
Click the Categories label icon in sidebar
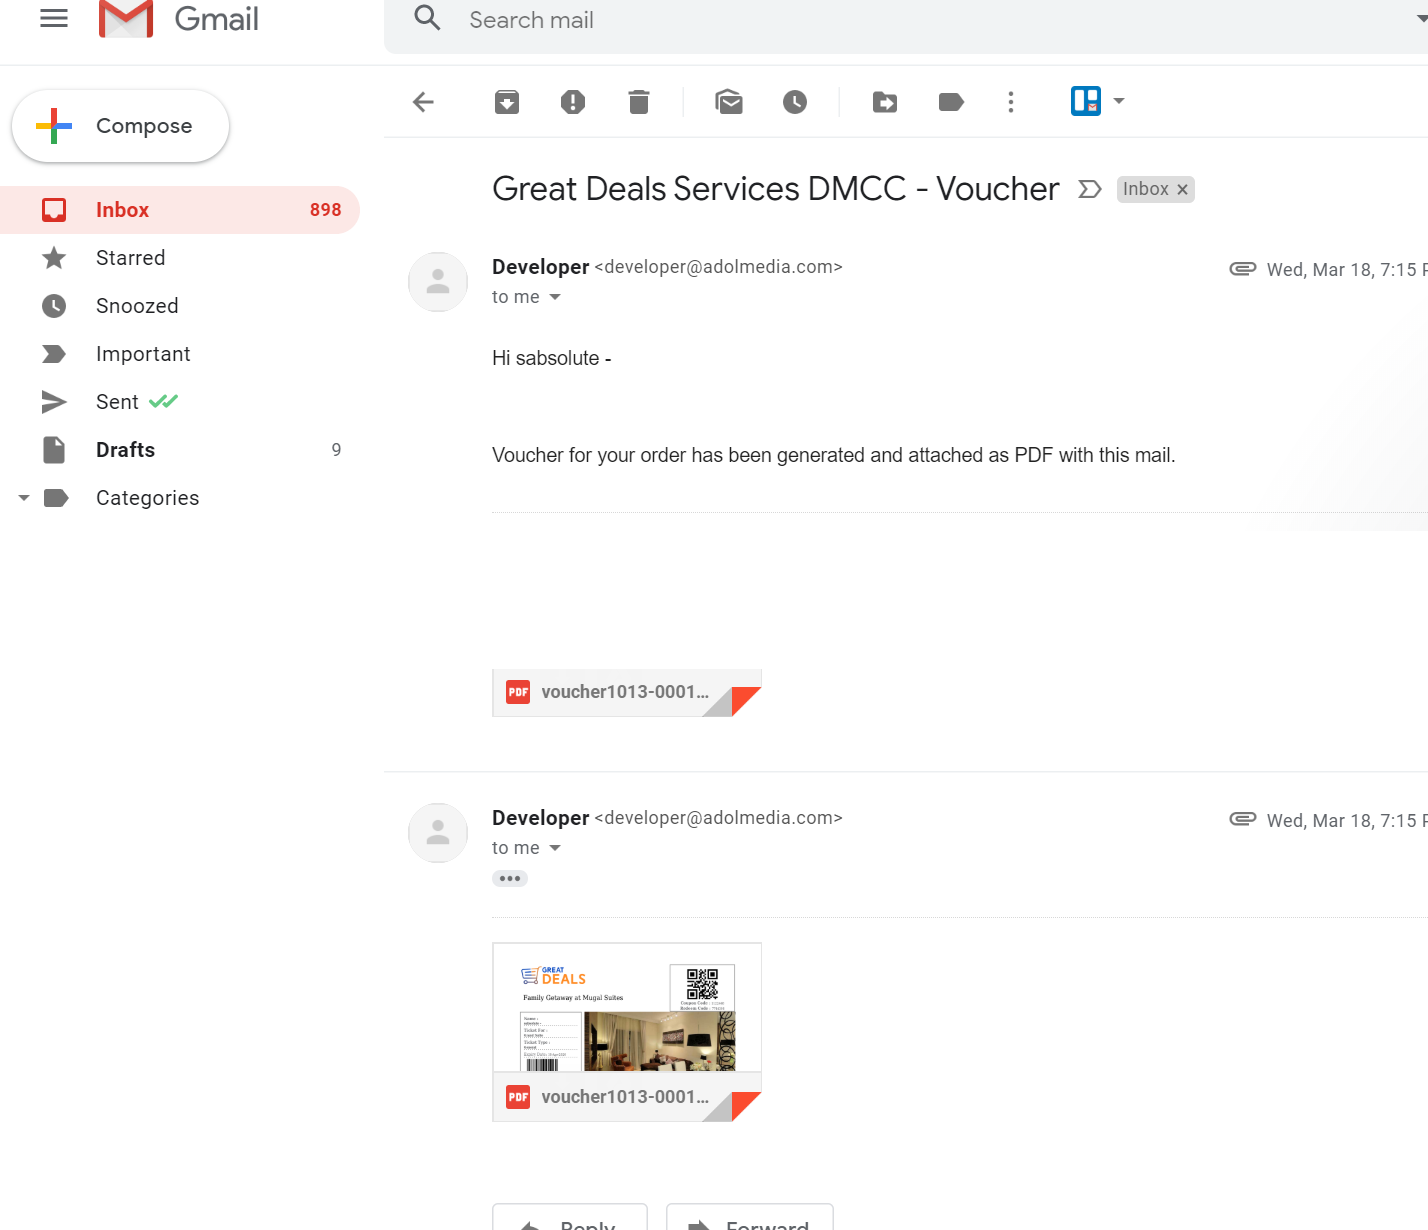pyautogui.click(x=56, y=498)
